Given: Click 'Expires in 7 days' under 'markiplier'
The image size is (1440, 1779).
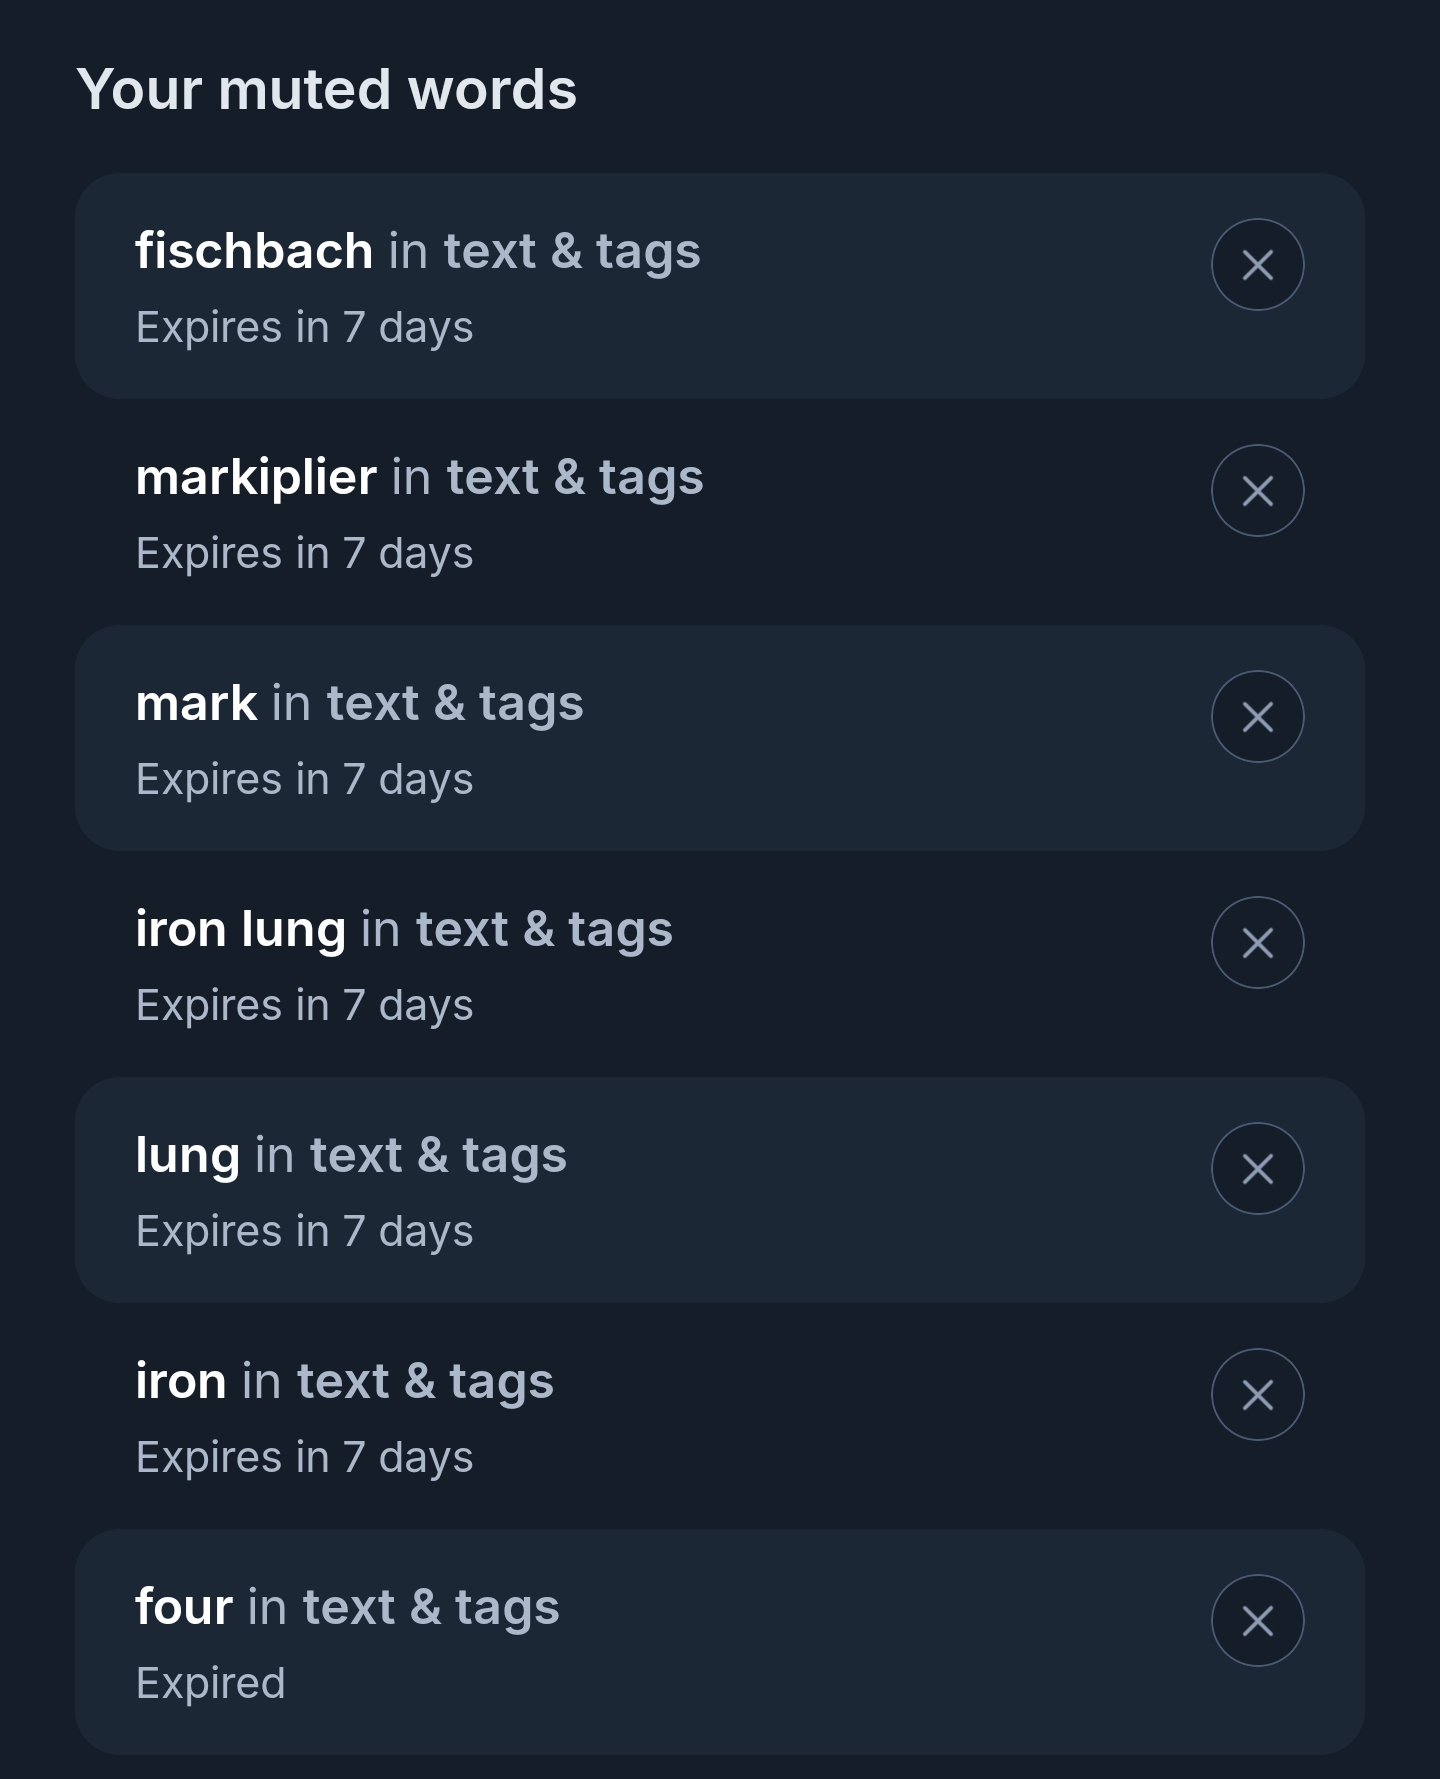Looking at the screenshot, I should coord(304,553).
